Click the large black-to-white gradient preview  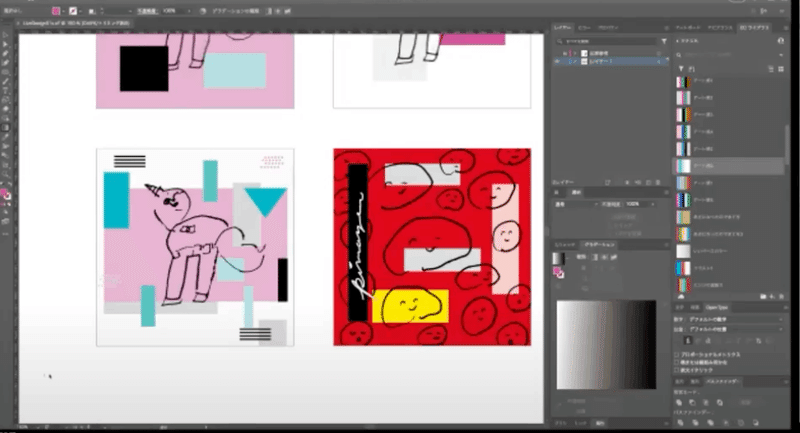pos(606,345)
